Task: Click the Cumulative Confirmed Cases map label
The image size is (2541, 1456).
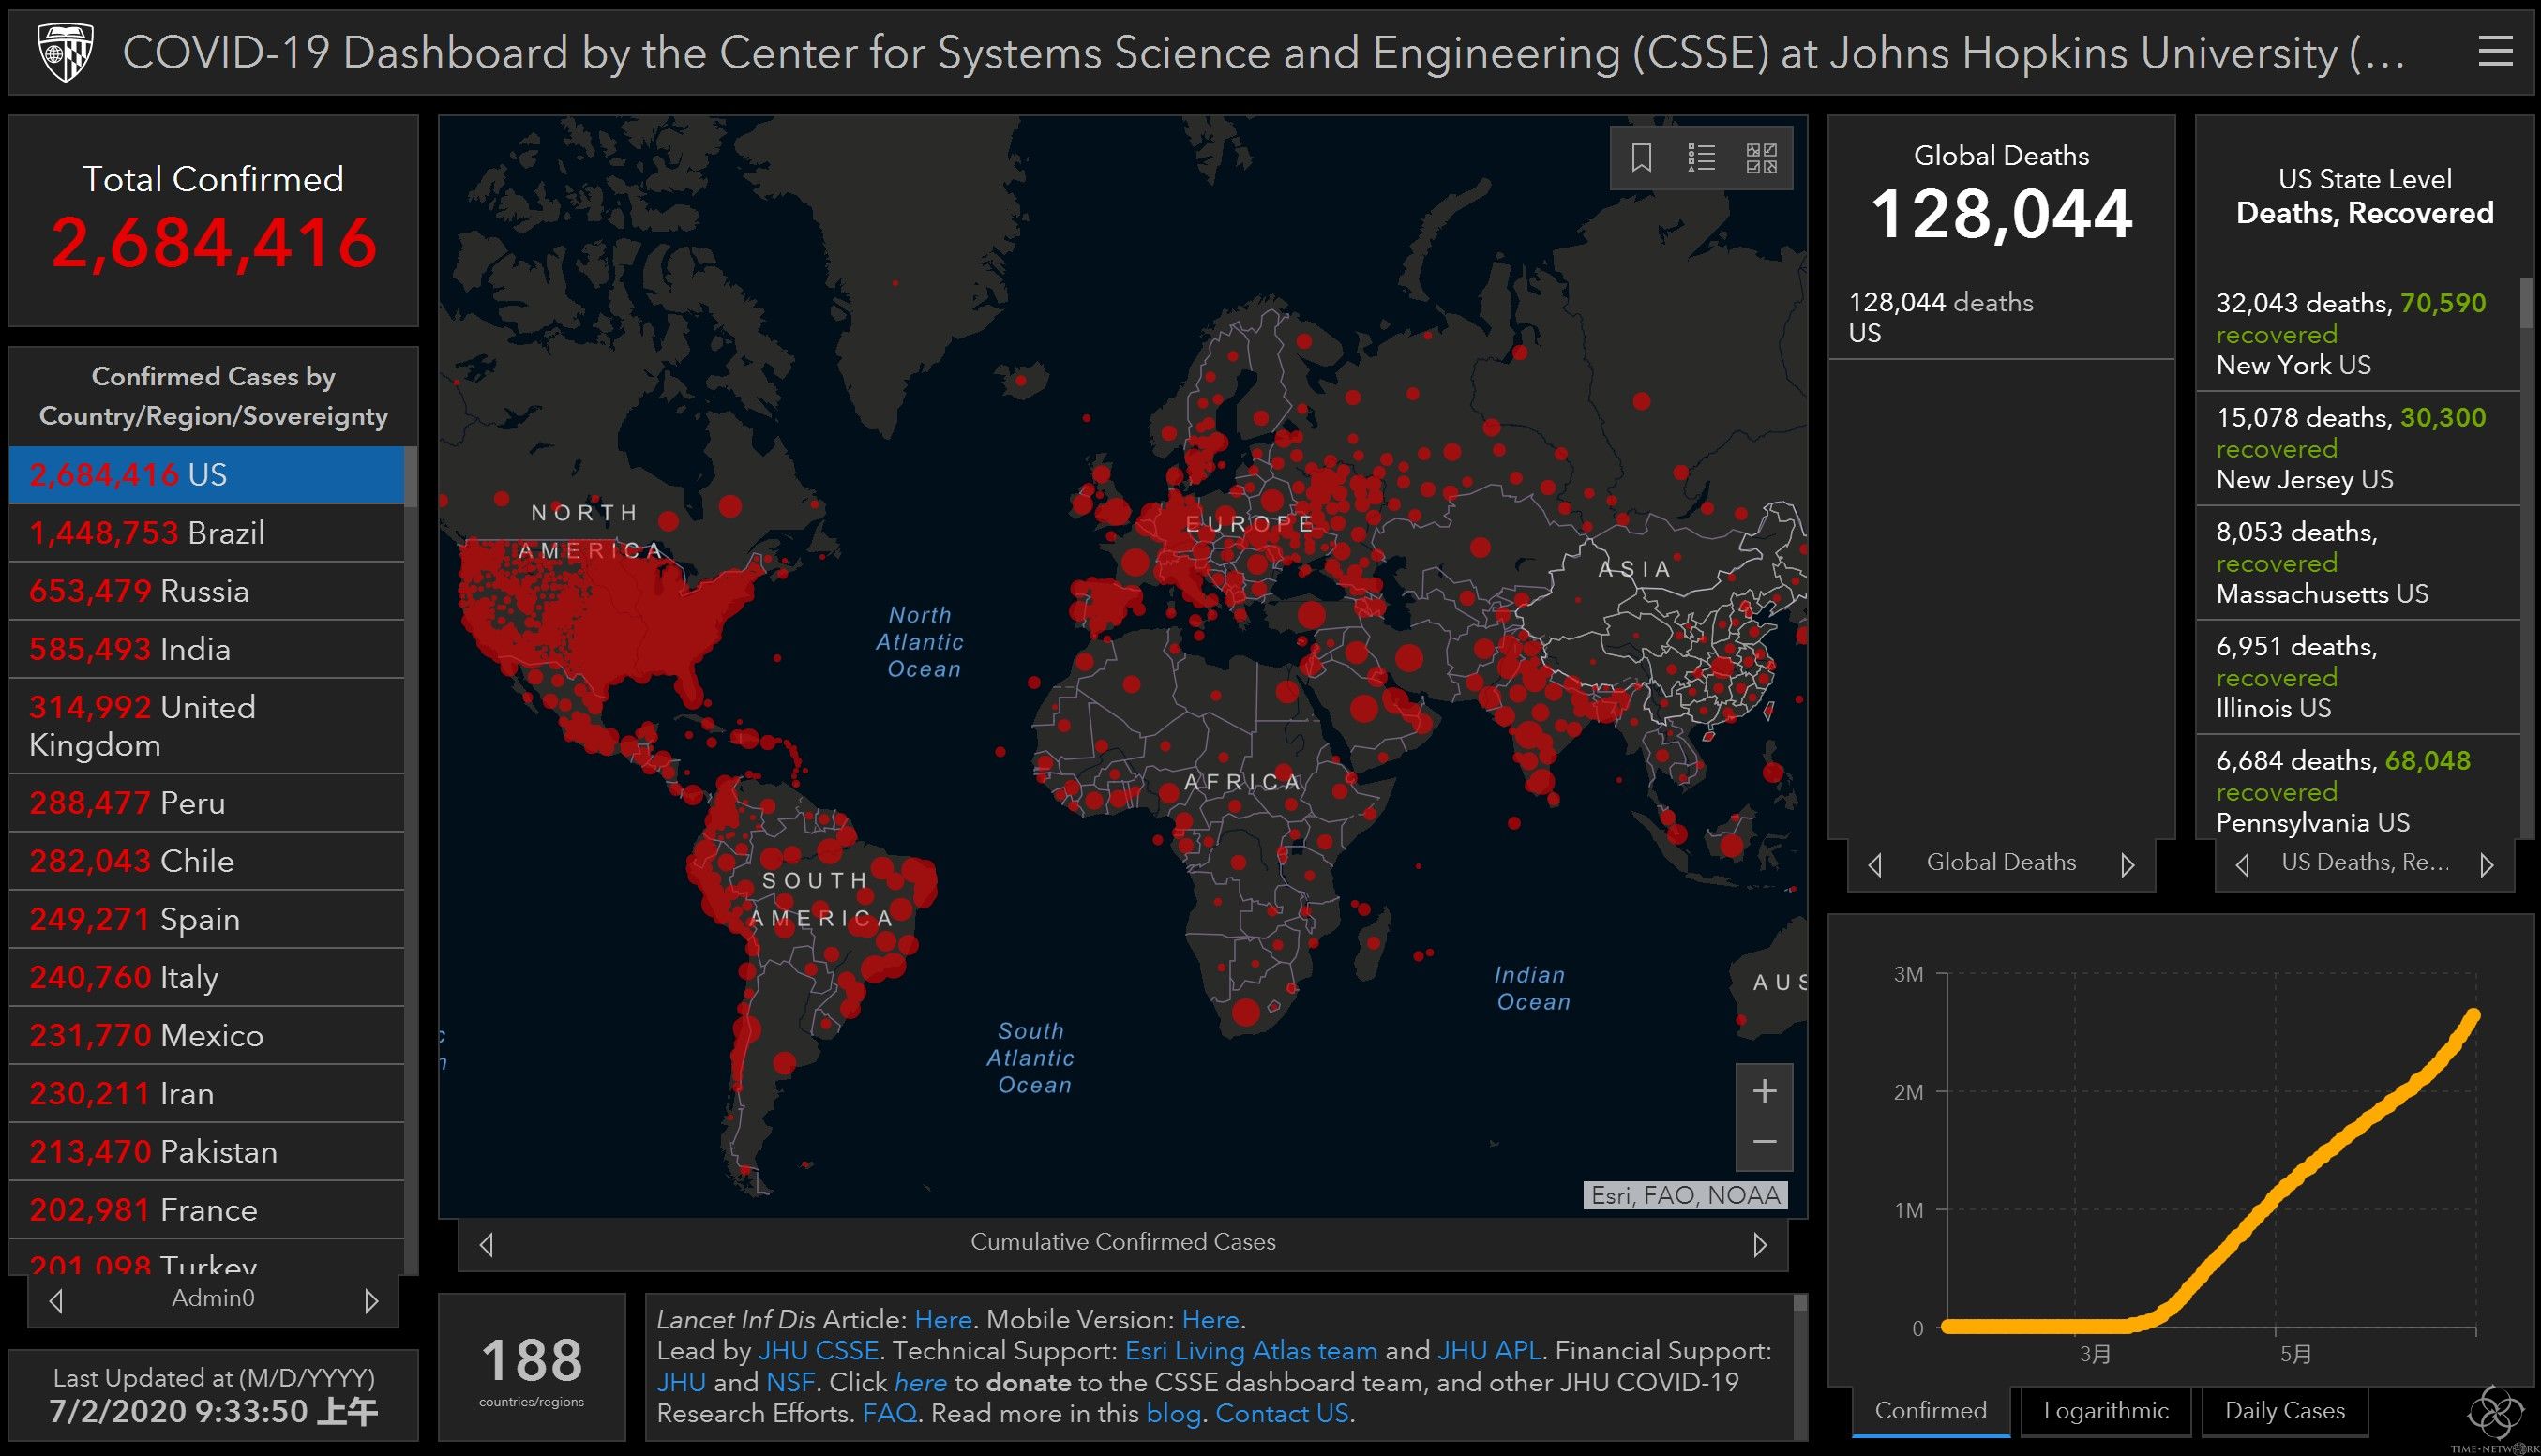Action: tap(1123, 1242)
